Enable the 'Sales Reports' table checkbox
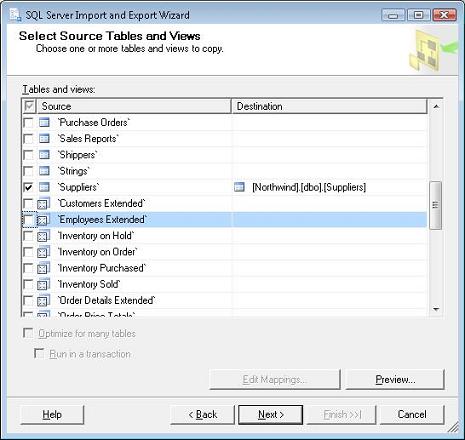Screen dimensions: 465x440 click(29, 139)
